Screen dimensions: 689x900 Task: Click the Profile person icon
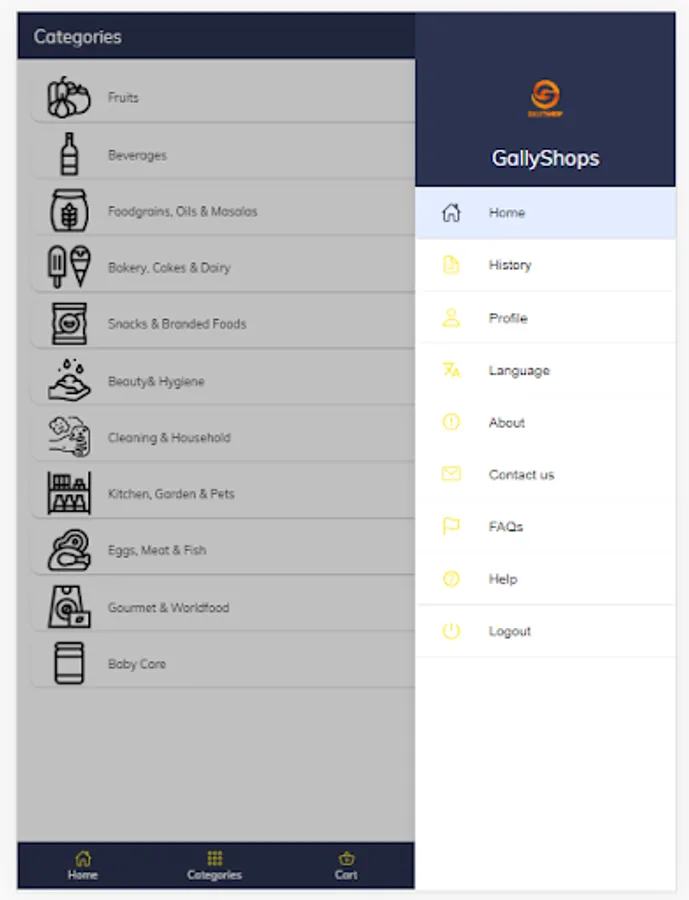pyautogui.click(x=451, y=318)
